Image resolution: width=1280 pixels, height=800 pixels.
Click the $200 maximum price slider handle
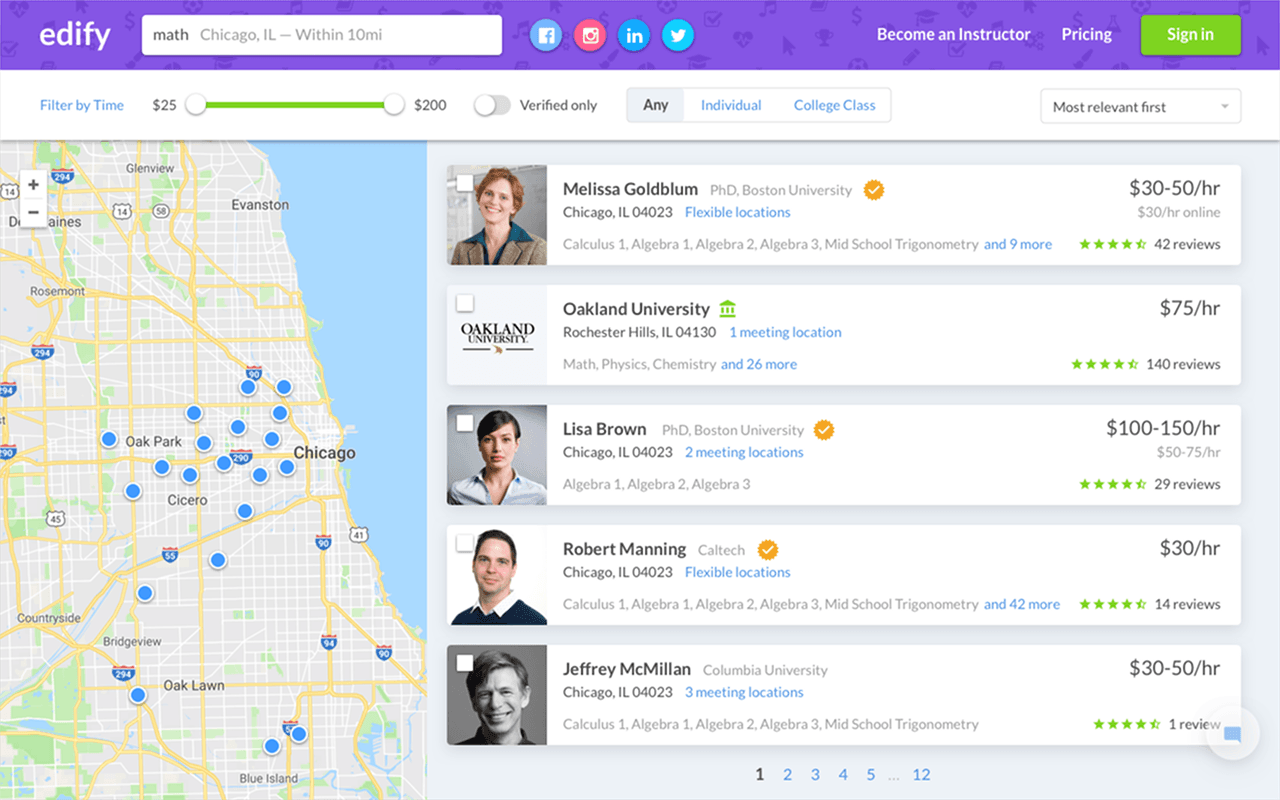point(394,105)
